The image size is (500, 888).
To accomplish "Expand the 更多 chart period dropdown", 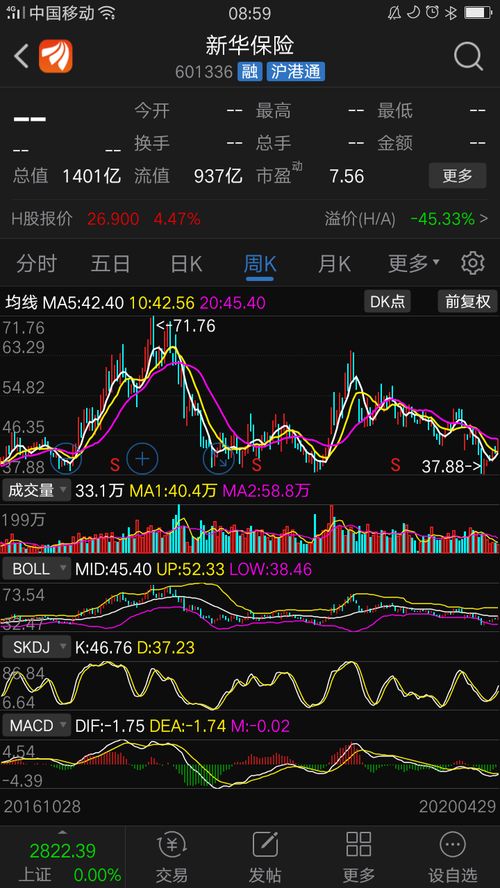I will click(x=413, y=263).
